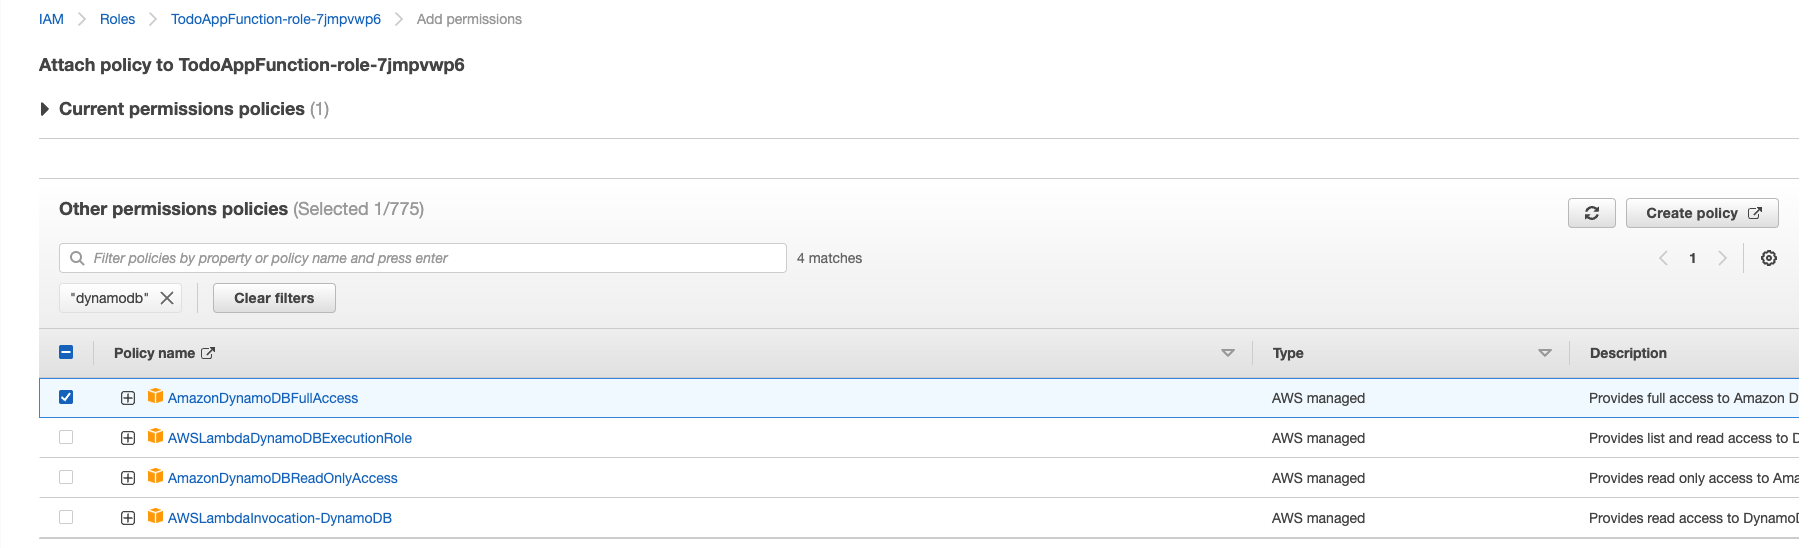Navigate to Roles in breadcrumb
The image size is (1812, 548).
[117, 19]
